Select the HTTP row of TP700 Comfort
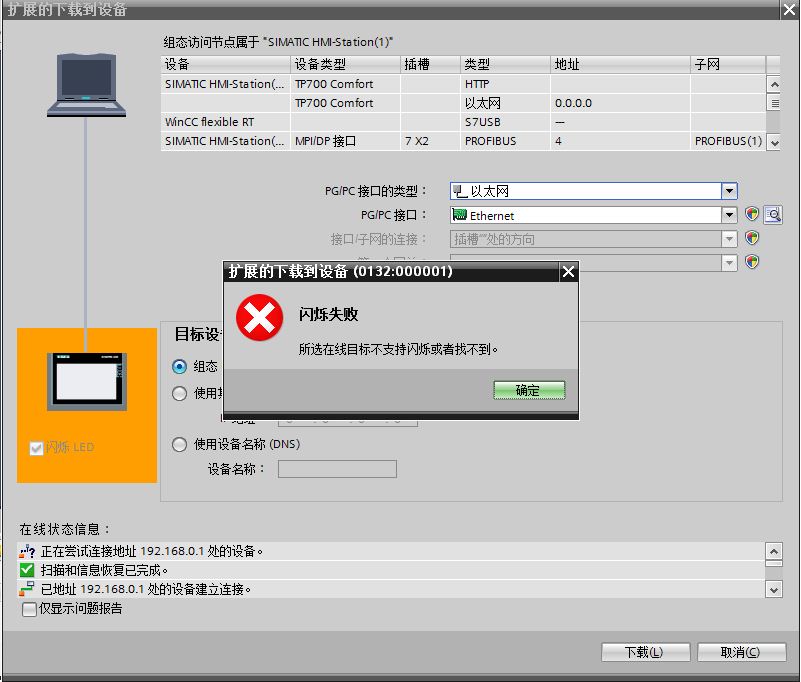This screenshot has width=801, height=682. [x=463, y=84]
